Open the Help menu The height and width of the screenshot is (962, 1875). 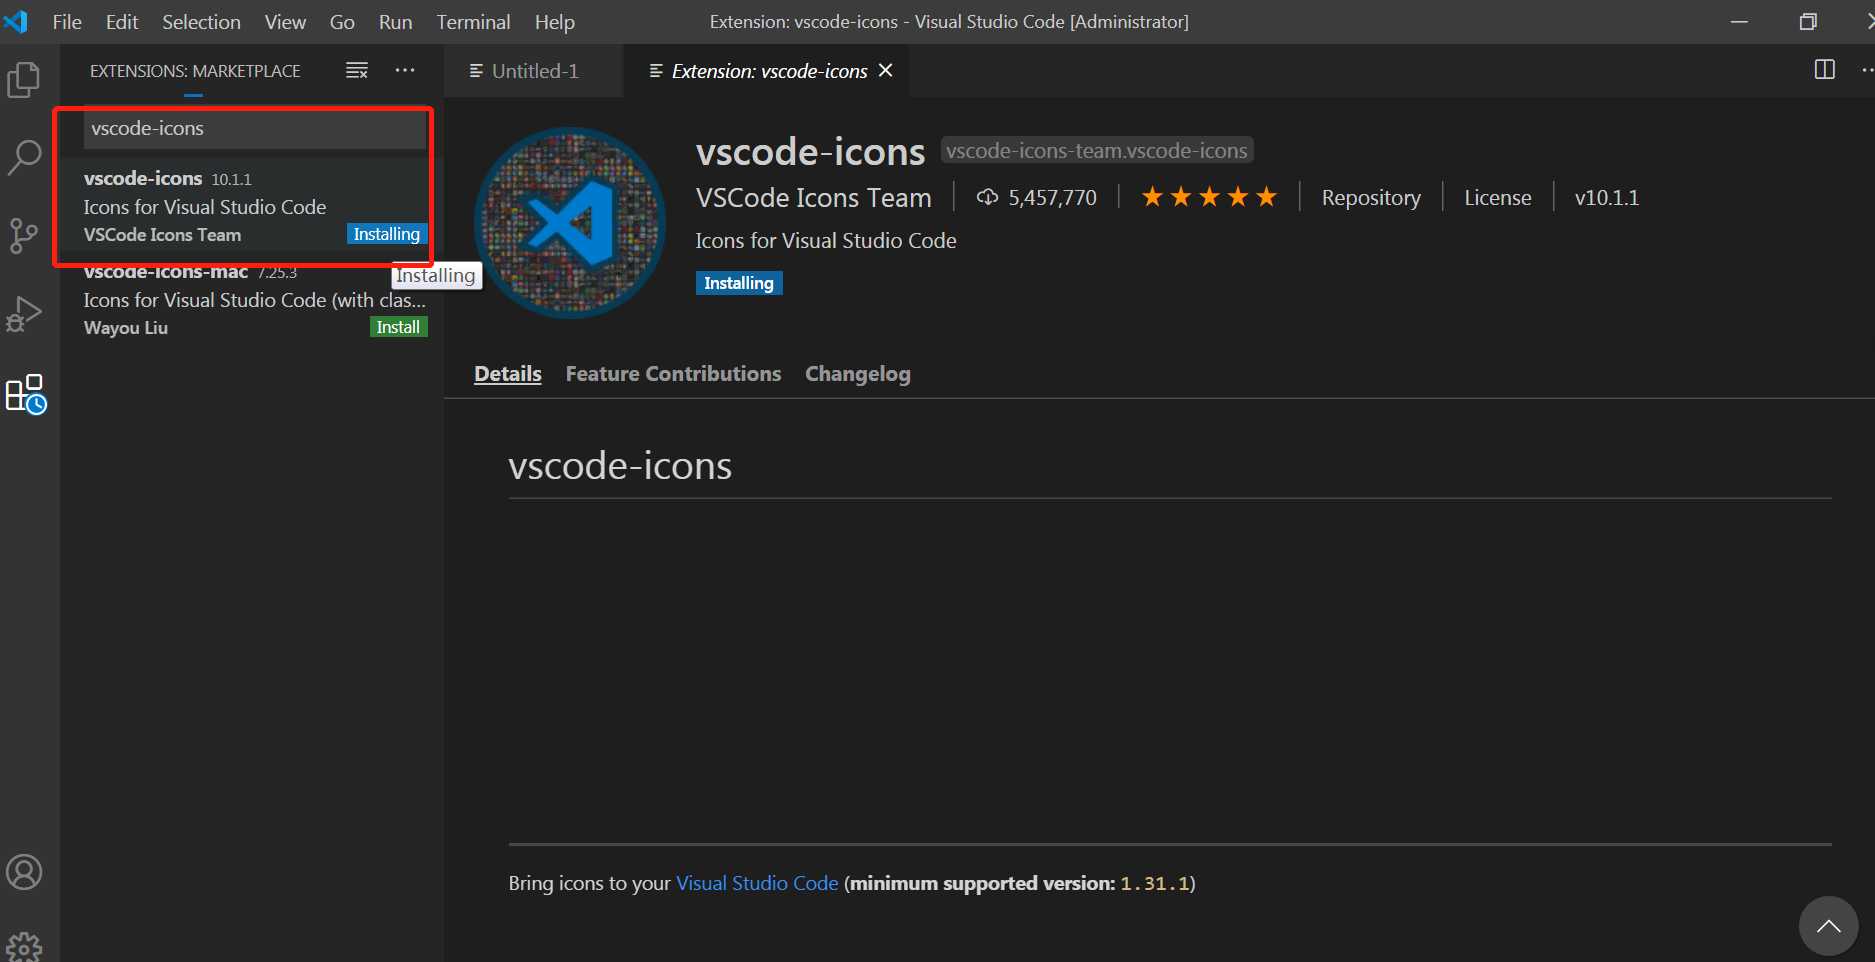(554, 21)
